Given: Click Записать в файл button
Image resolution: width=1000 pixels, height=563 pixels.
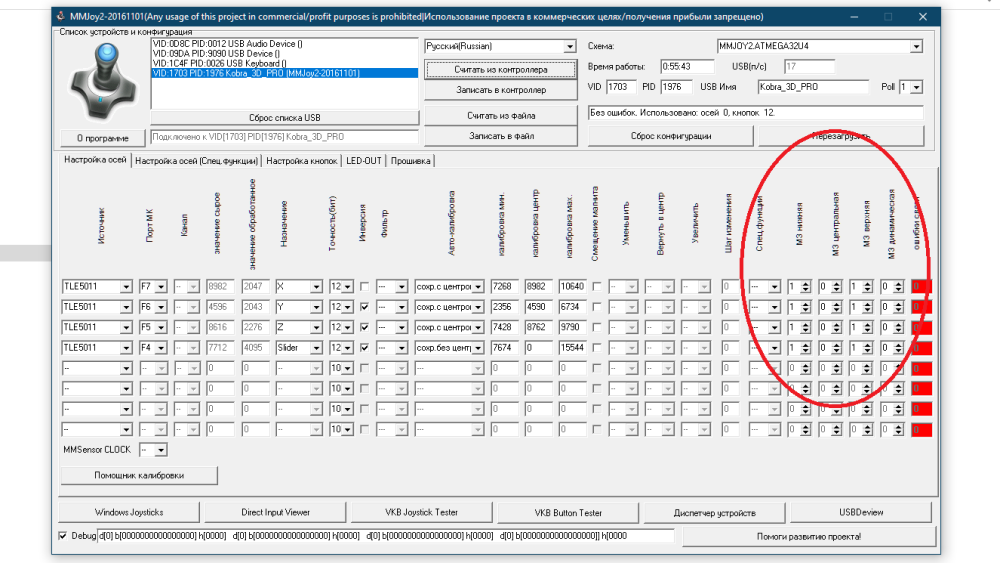Looking at the screenshot, I should [501, 136].
